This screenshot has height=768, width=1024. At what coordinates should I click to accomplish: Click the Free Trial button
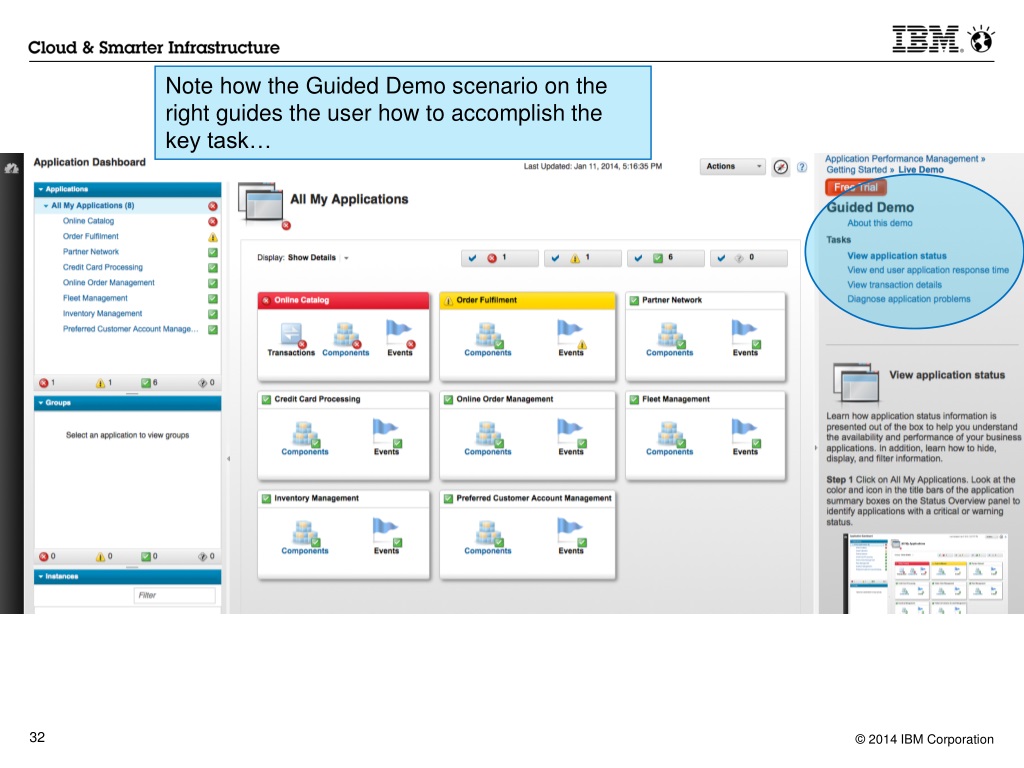[x=856, y=187]
